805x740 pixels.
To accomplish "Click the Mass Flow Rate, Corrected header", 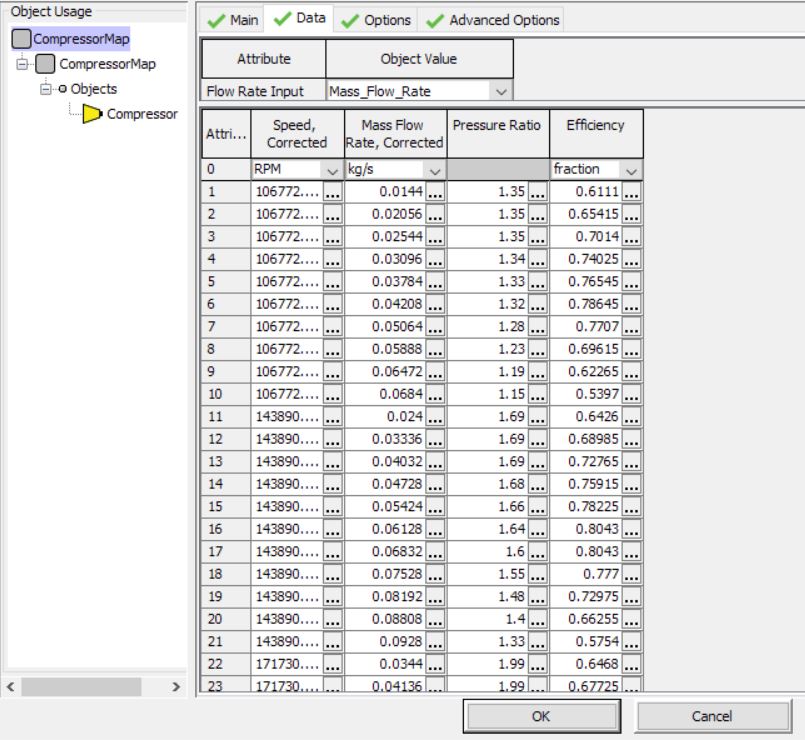I will click(x=395, y=134).
